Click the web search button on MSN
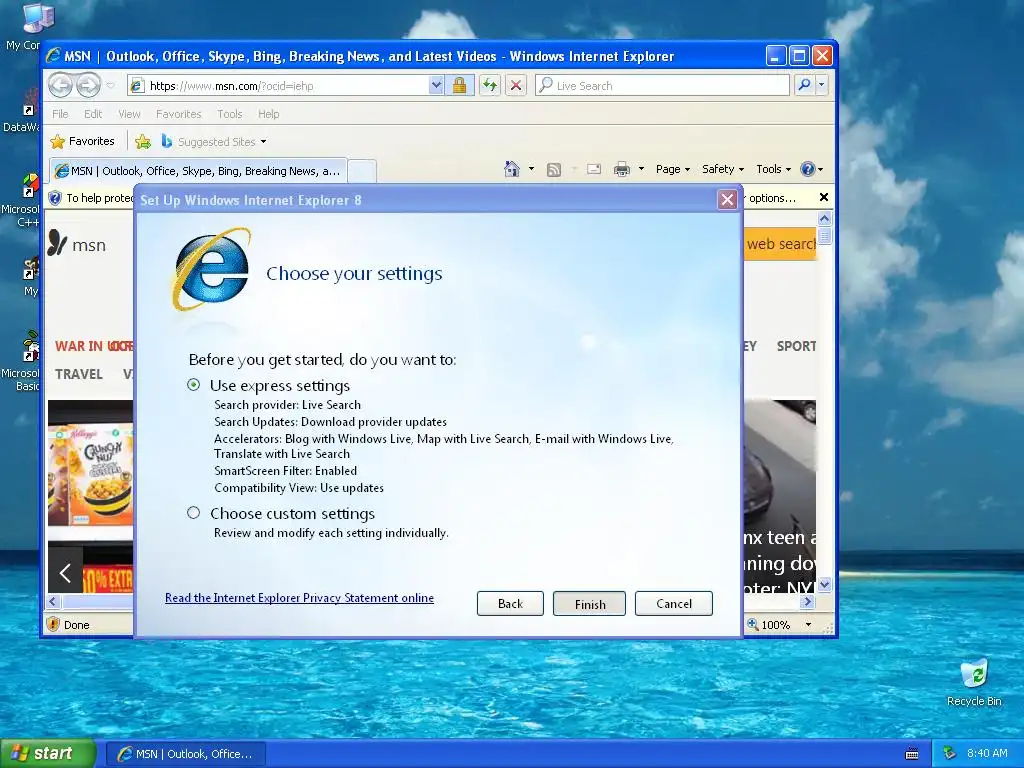1024x768 pixels. (x=780, y=244)
